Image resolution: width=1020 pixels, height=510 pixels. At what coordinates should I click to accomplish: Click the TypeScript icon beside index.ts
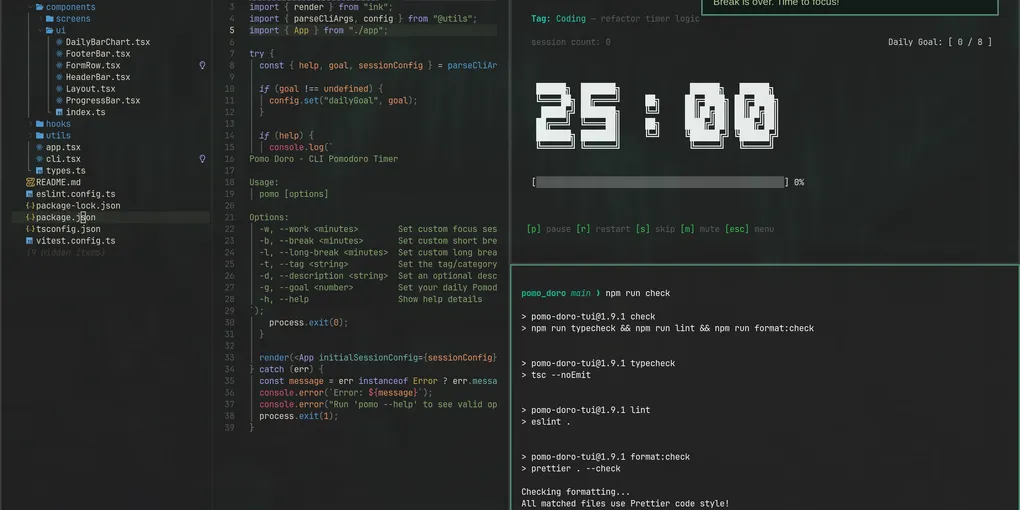tap(59, 113)
